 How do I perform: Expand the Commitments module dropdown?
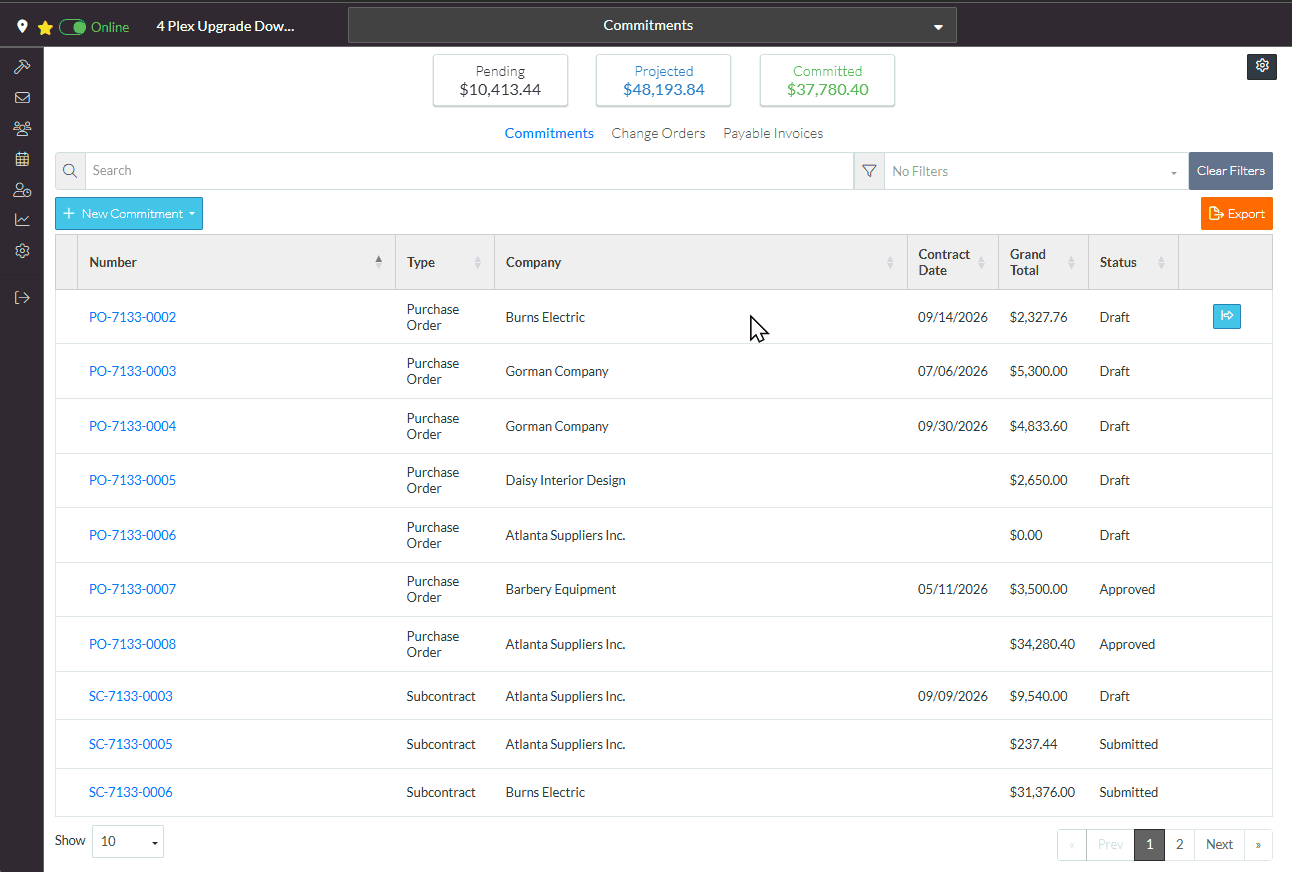point(652,26)
